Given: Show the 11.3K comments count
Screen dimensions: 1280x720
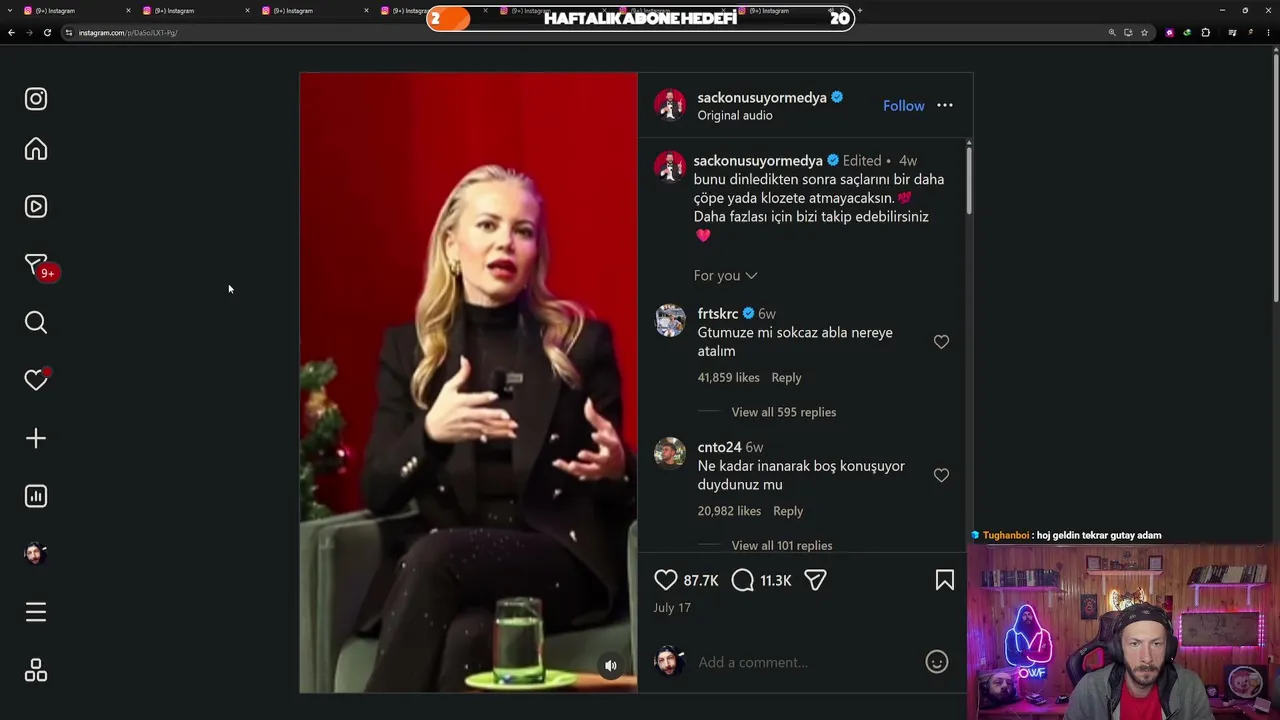Looking at the screenshot, I should click(776, 581).
